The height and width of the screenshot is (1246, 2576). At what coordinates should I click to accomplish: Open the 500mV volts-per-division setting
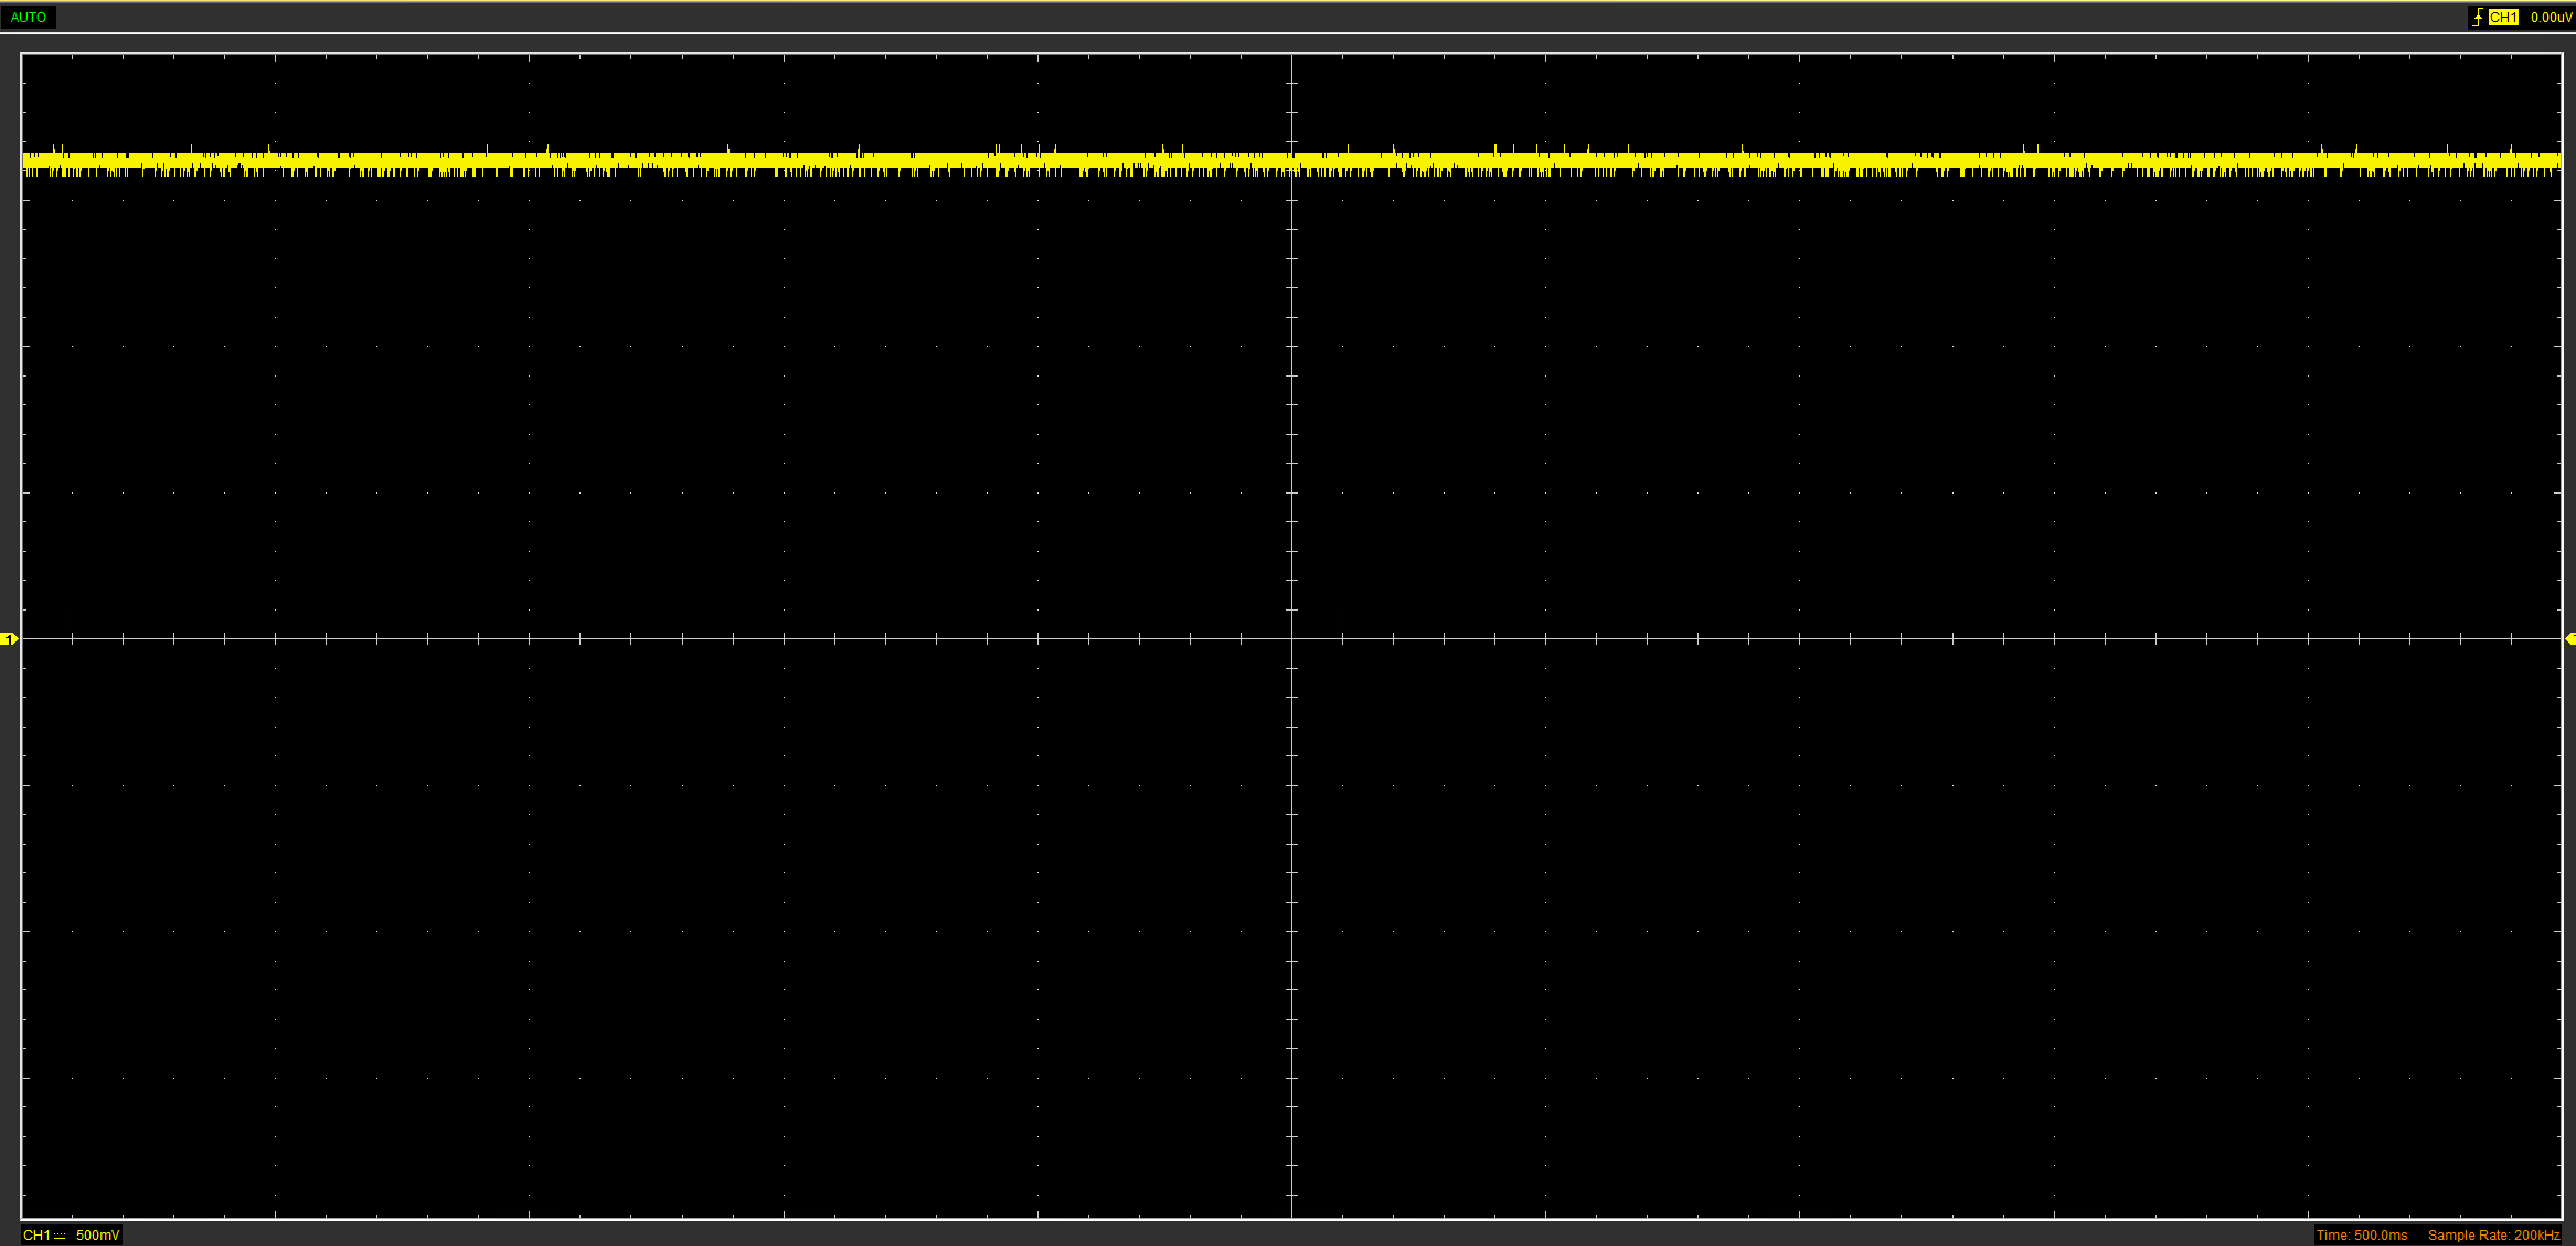[97, 1236]
